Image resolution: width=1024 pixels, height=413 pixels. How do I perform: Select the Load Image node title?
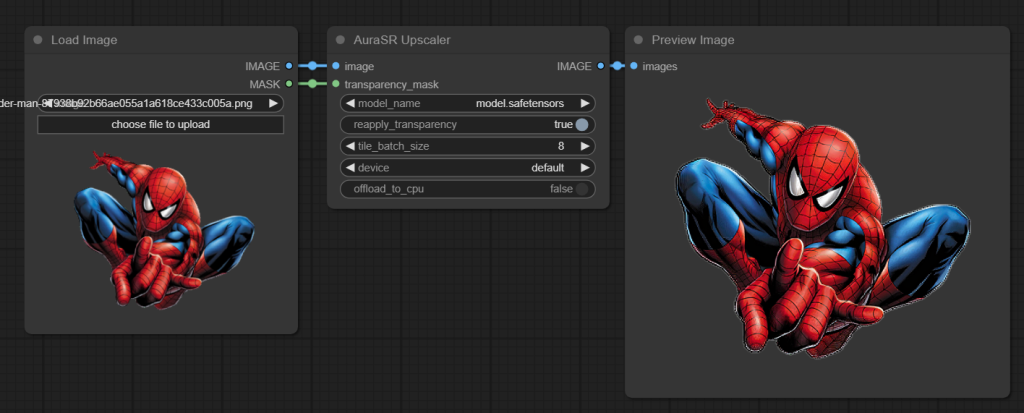[84, 40]
